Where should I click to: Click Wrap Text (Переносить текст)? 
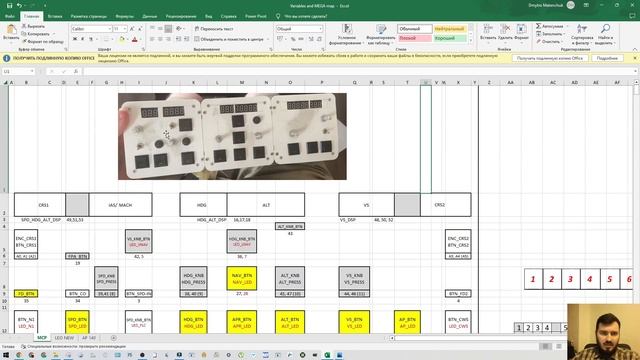[213, 29]
